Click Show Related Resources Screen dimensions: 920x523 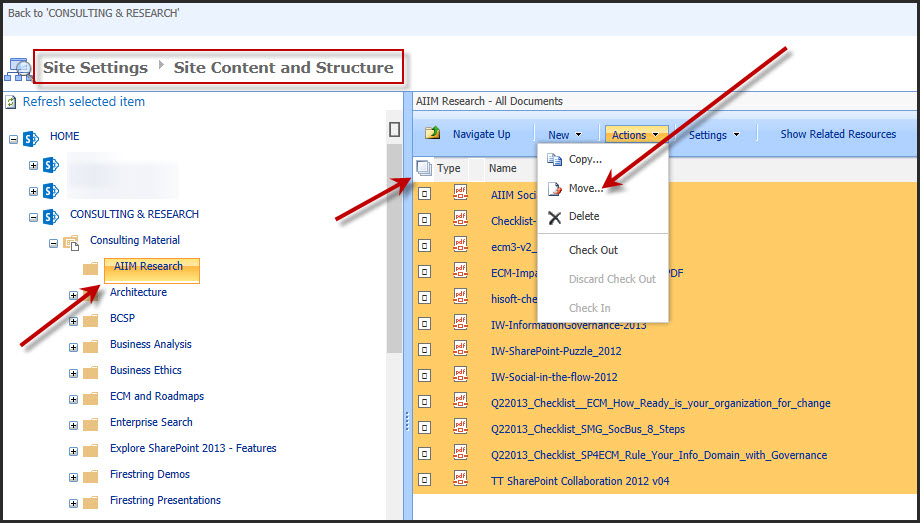click(838, 134)
